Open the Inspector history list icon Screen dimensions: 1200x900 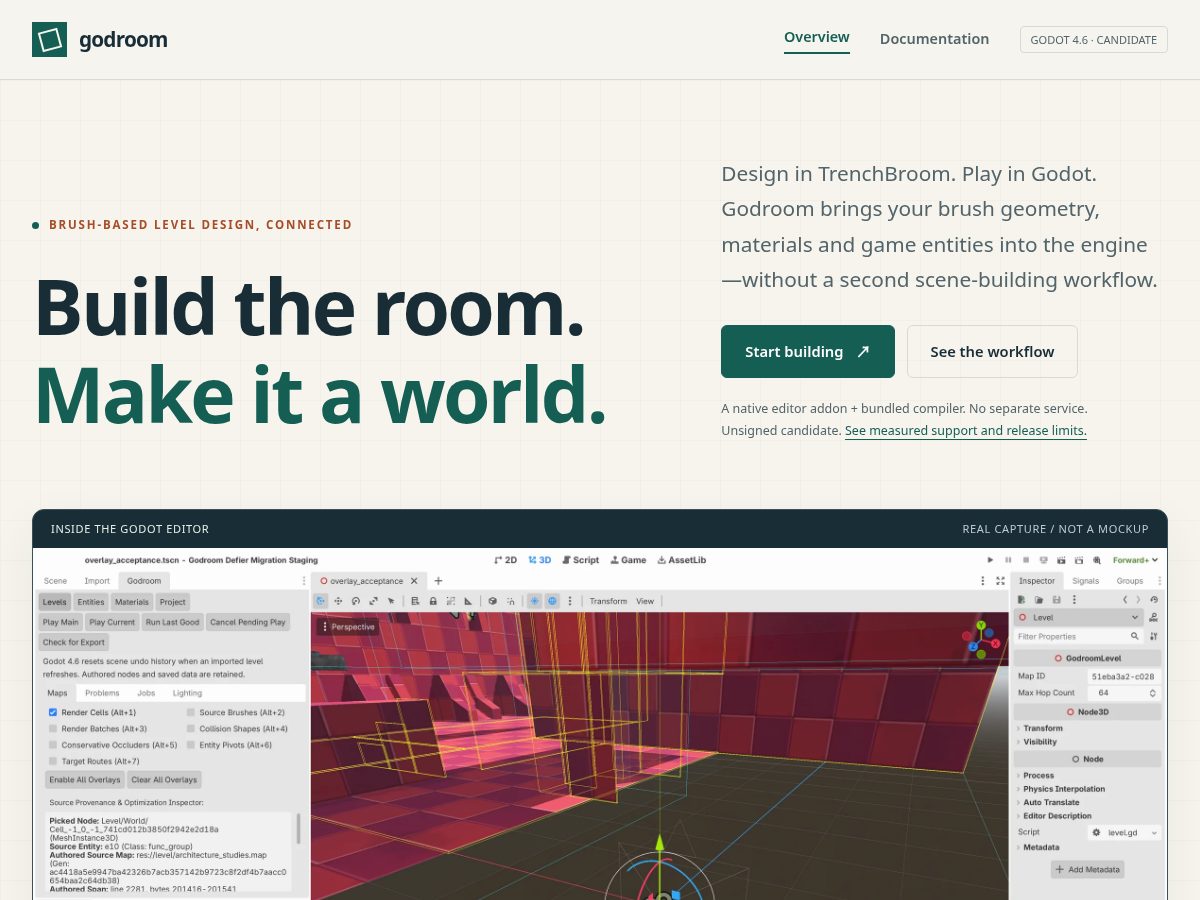[1154, 600]
